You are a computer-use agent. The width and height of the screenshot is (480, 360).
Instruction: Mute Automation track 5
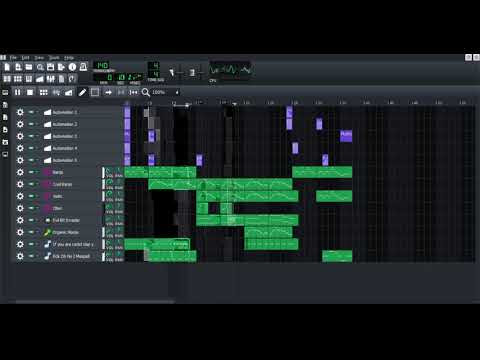pos(31,160)
